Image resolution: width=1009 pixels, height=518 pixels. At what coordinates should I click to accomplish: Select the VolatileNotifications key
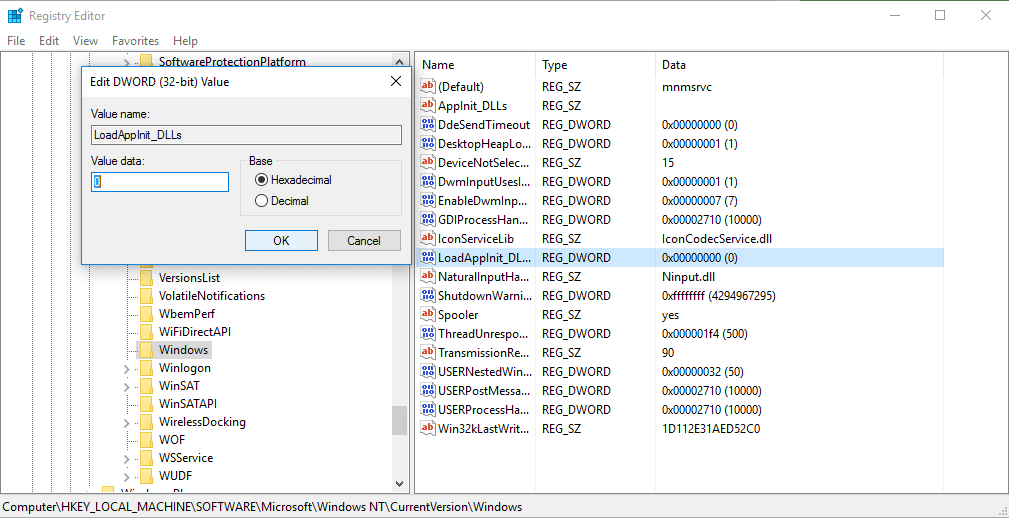pos(212,296)
